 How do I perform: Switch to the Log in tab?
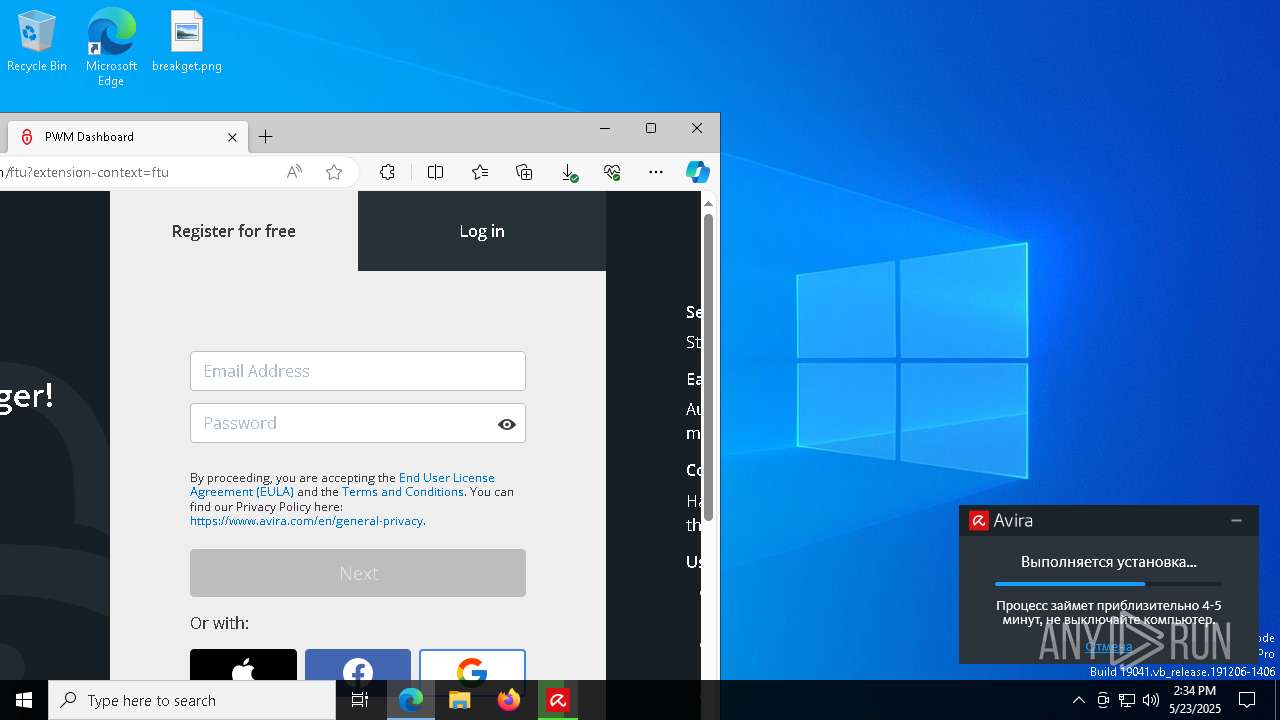482,231
